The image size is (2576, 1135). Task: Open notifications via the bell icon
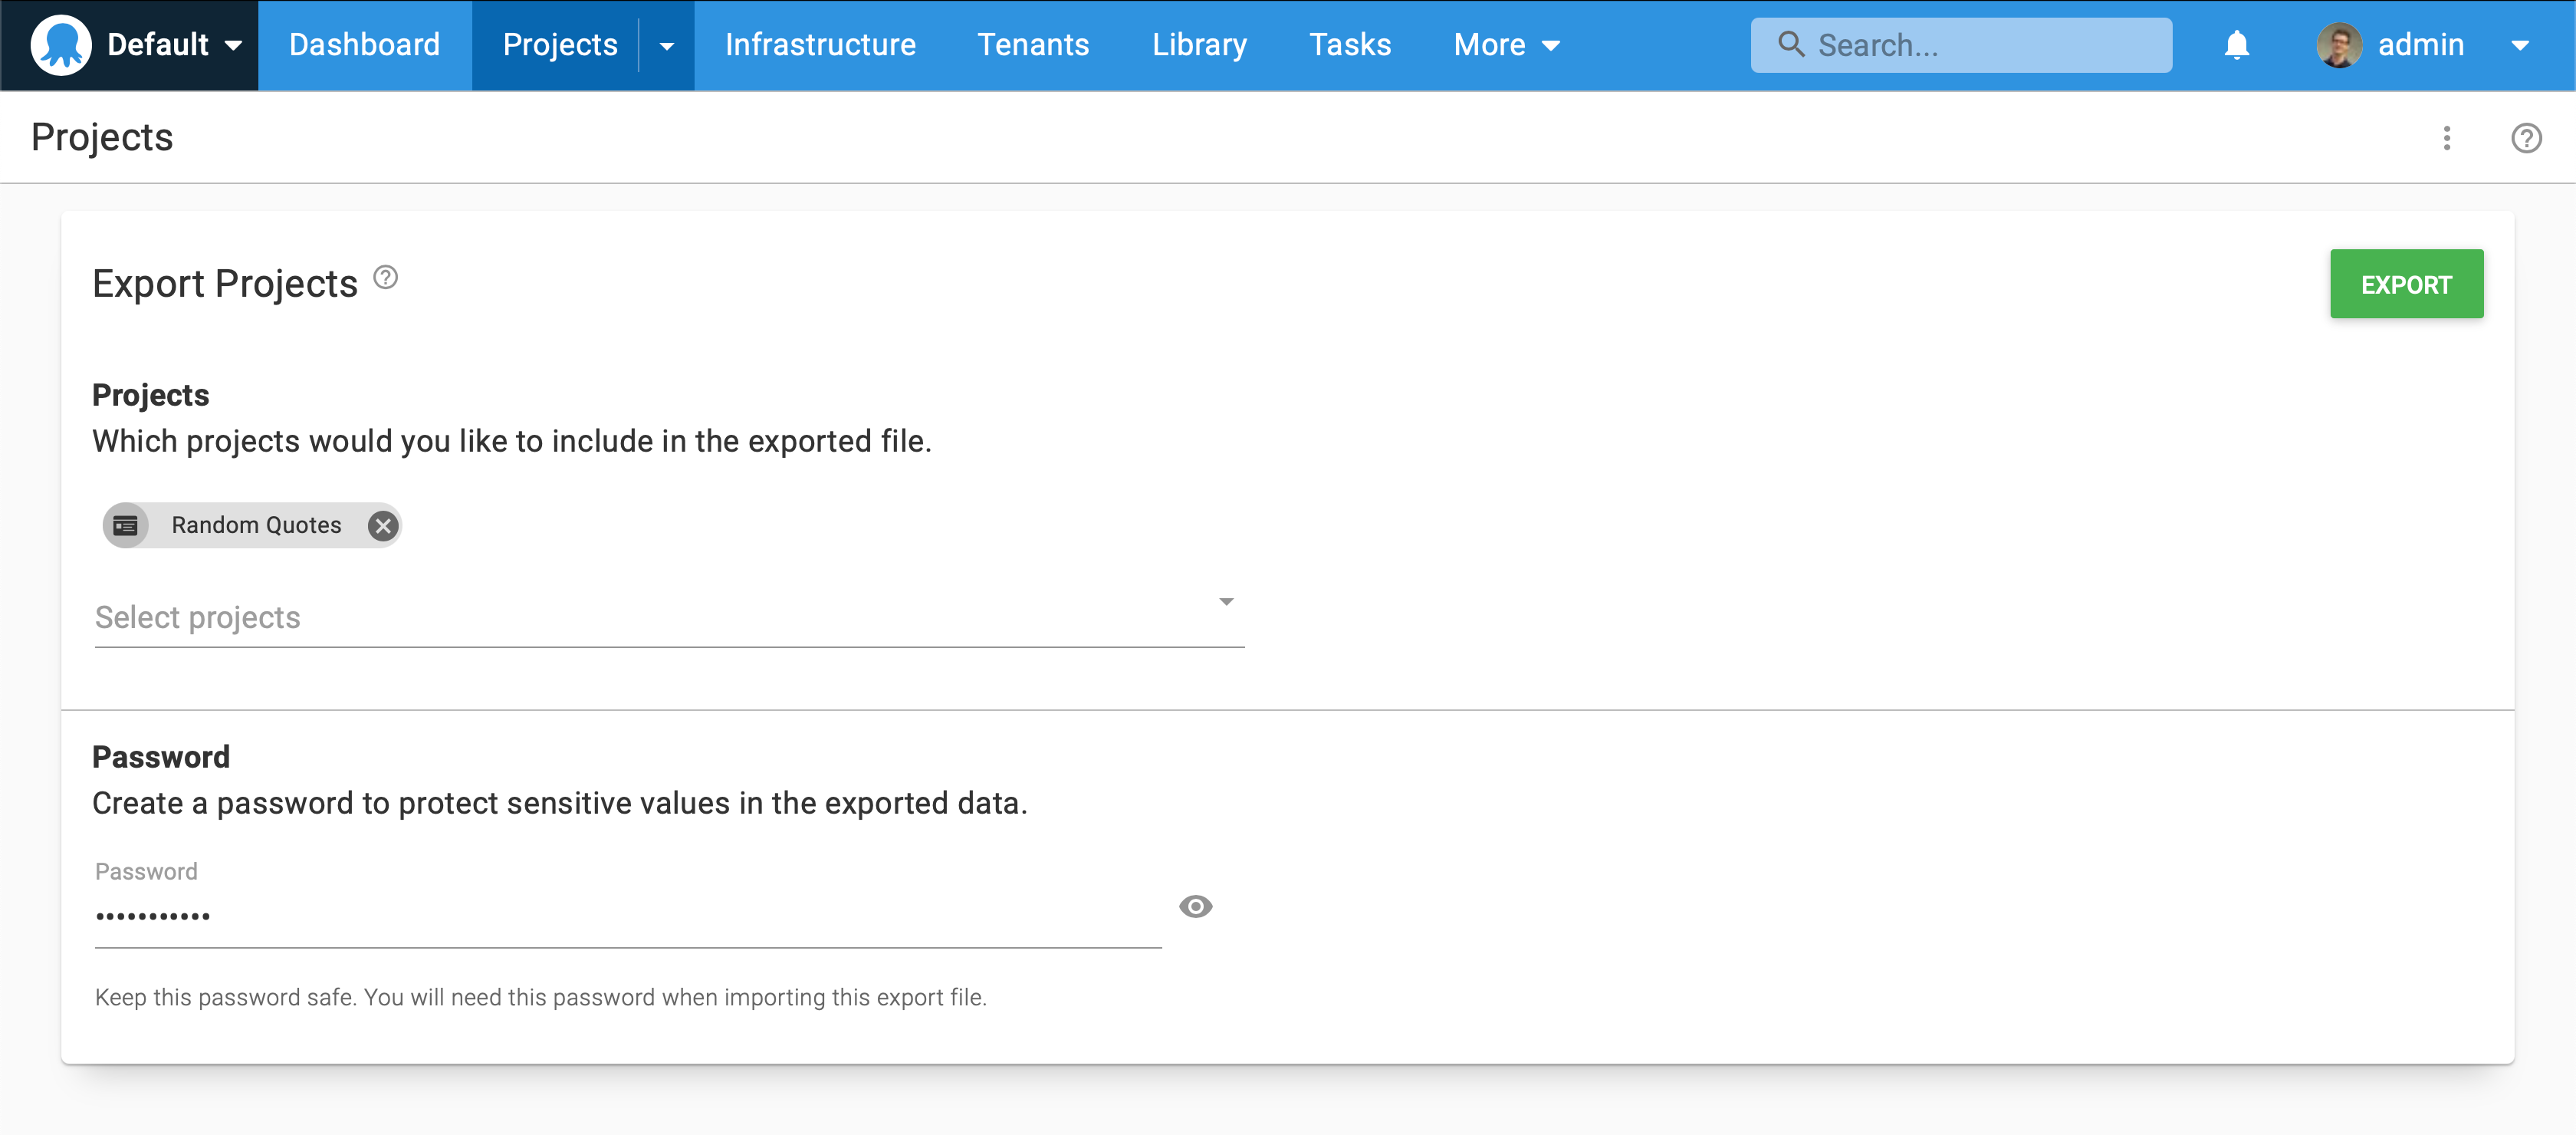click(x=2236, y=45)
